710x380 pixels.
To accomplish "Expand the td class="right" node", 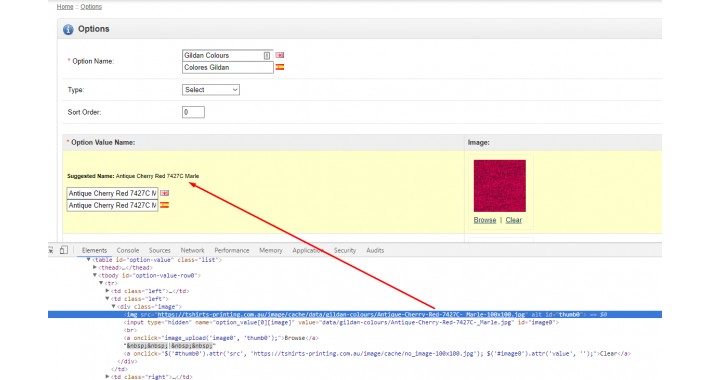I will click(x=107, y=376).
